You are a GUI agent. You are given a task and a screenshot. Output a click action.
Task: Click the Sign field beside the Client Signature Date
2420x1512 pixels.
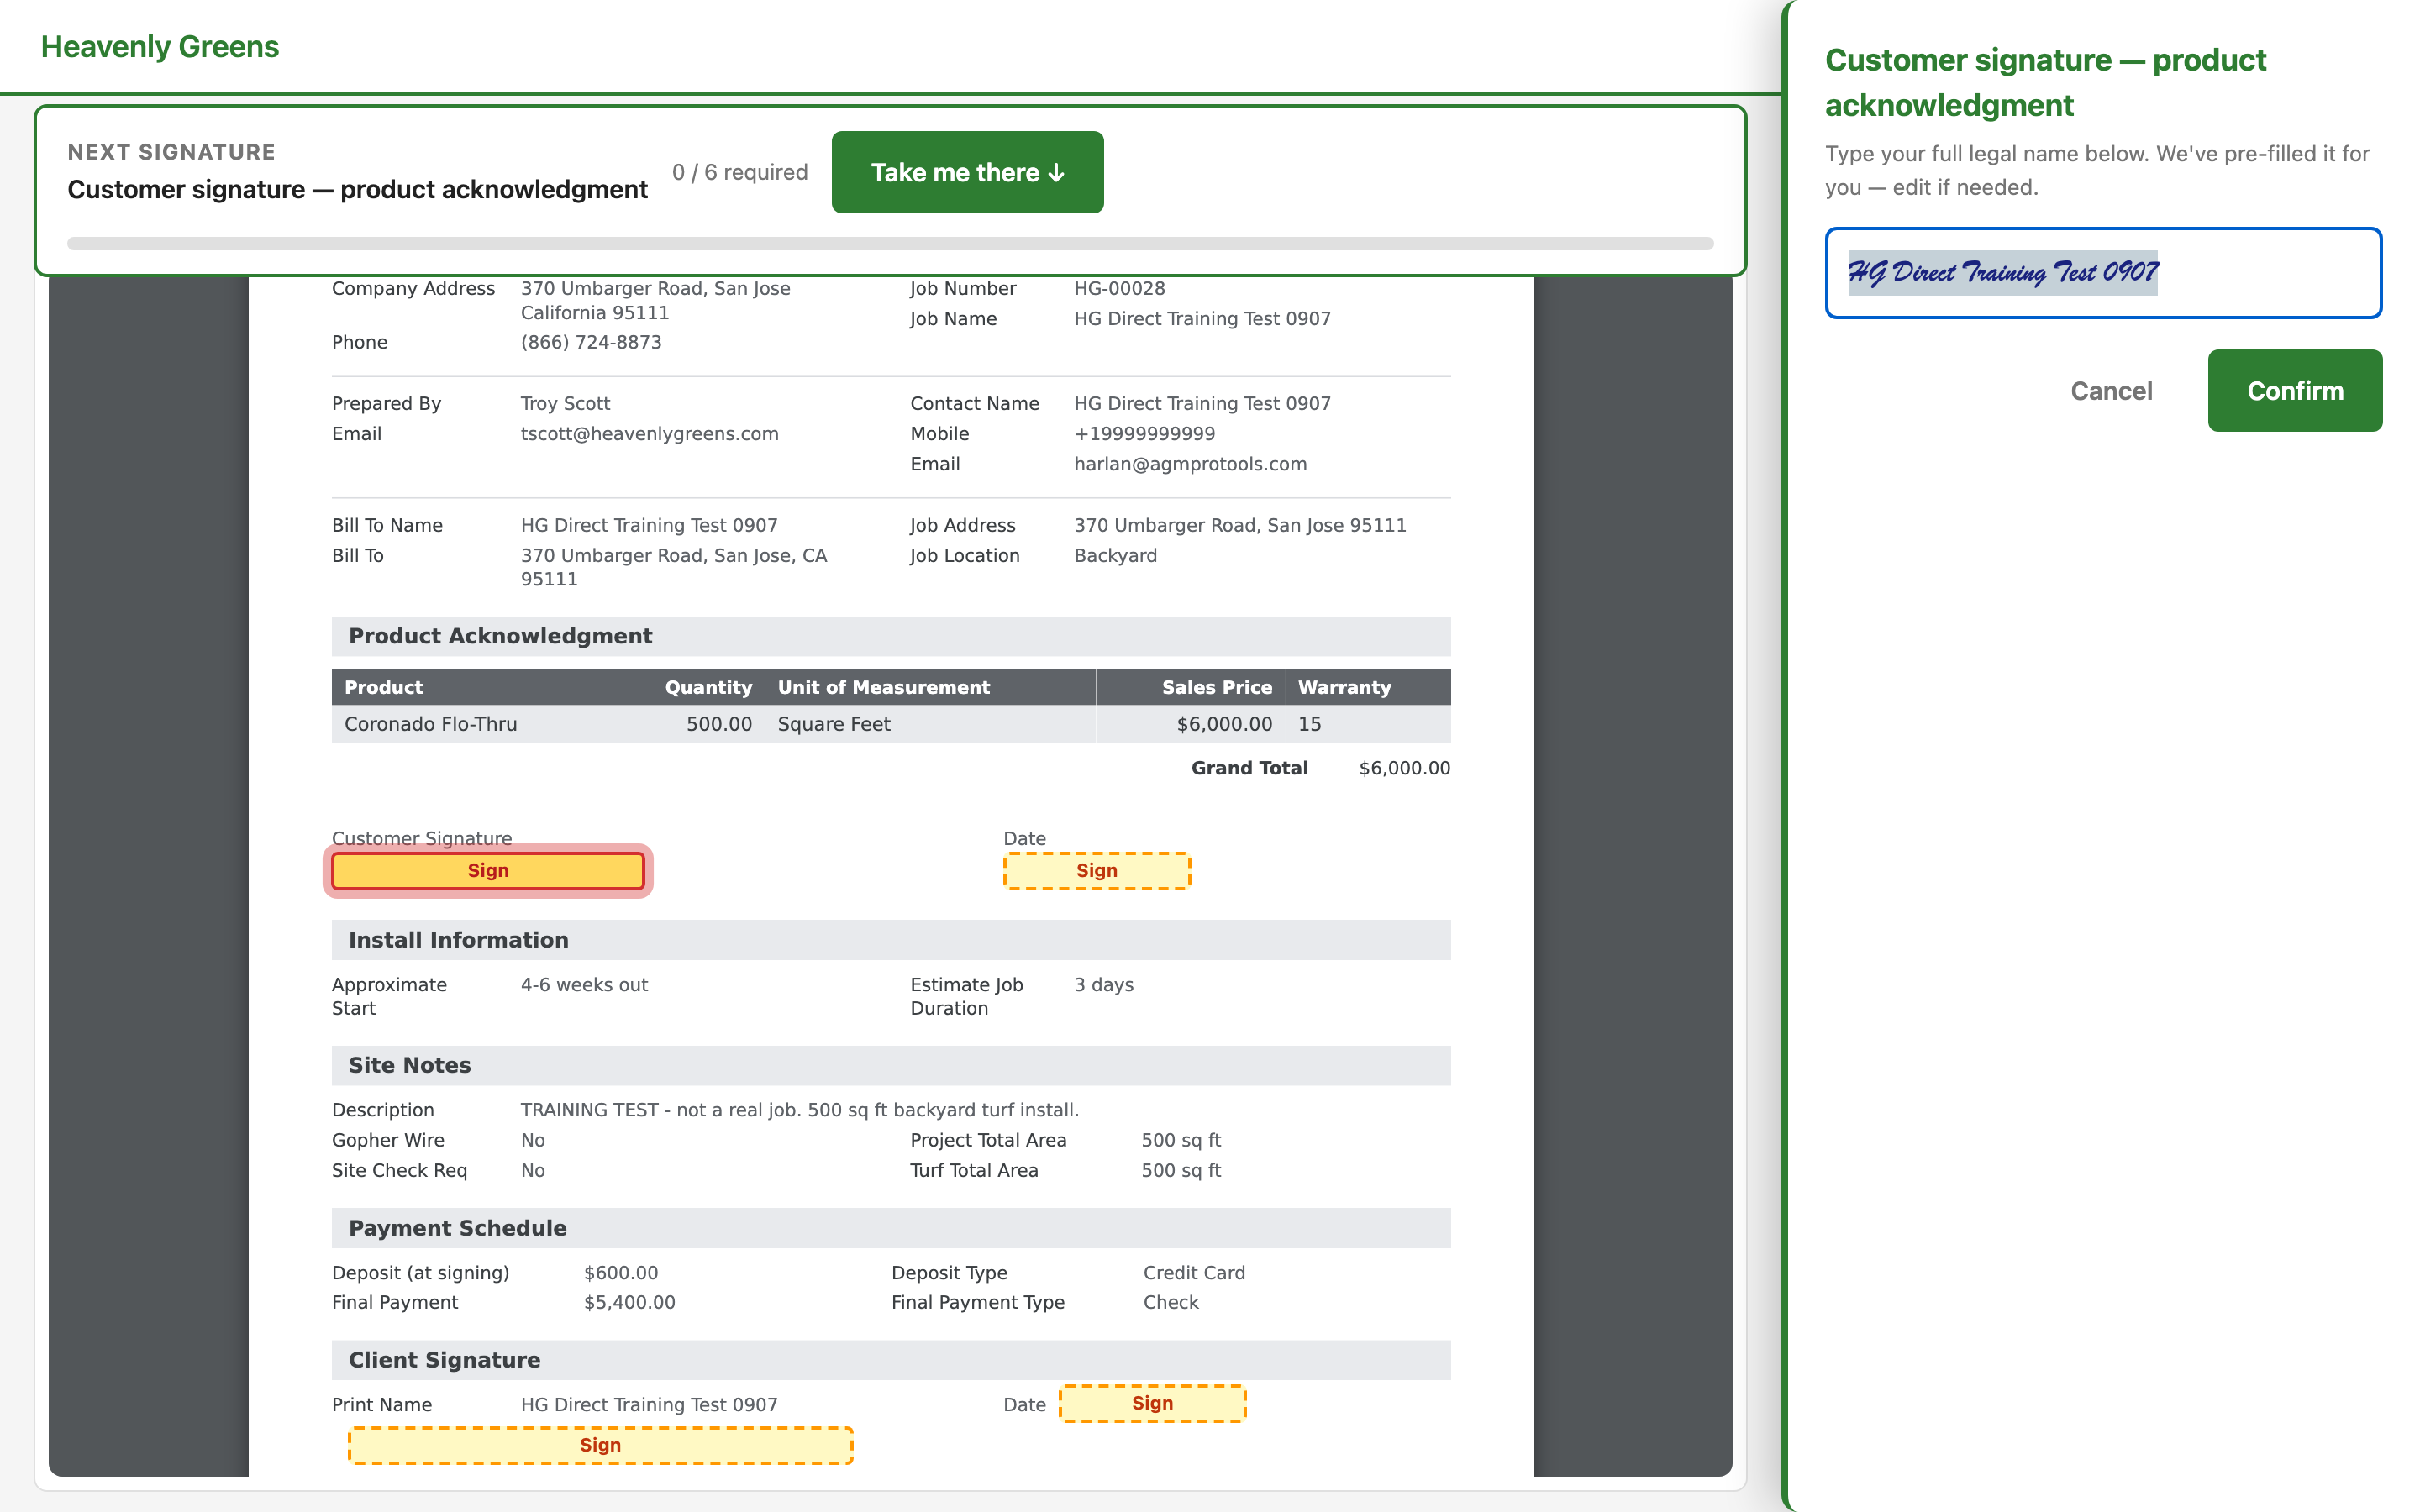pyautogui.click(x=1152, y=1403)
